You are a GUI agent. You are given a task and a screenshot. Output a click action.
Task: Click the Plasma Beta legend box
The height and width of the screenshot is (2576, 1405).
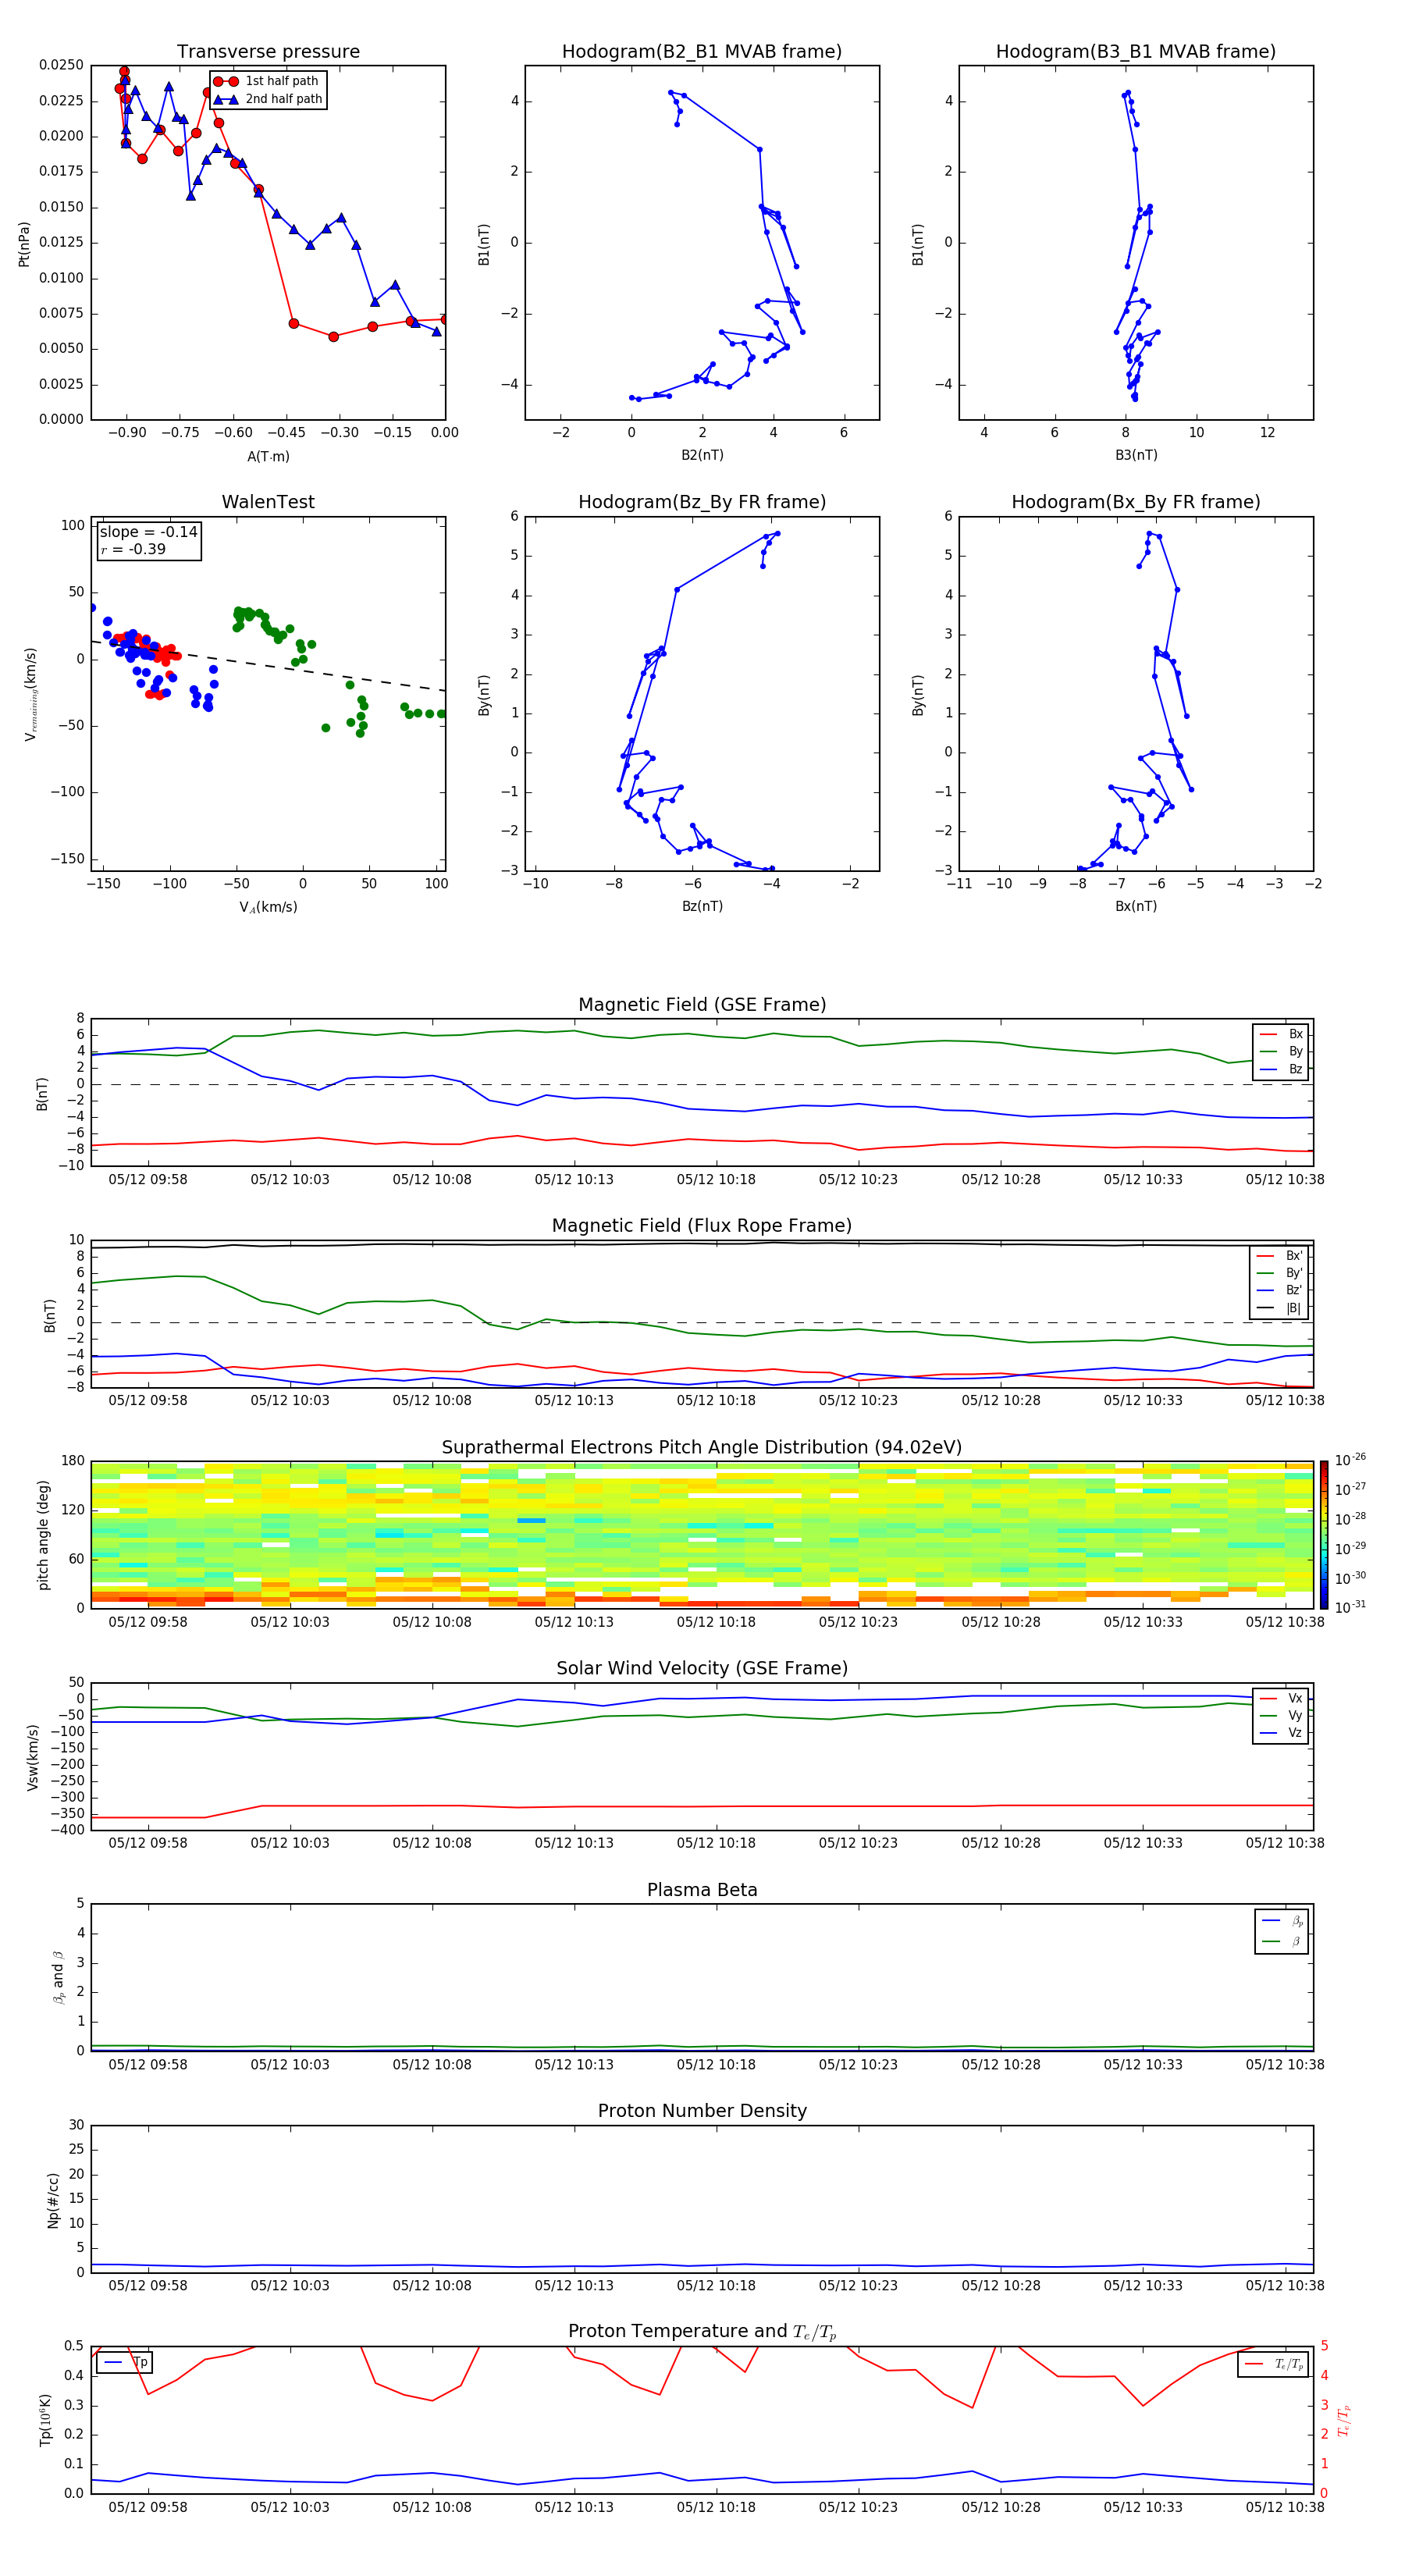pos(1281,1931)
